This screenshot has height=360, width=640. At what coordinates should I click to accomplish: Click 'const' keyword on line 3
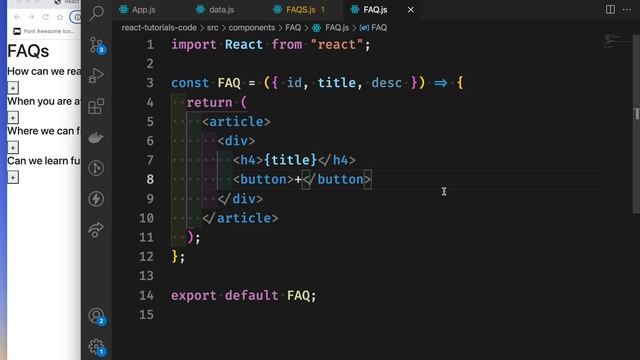pos(190,83)
